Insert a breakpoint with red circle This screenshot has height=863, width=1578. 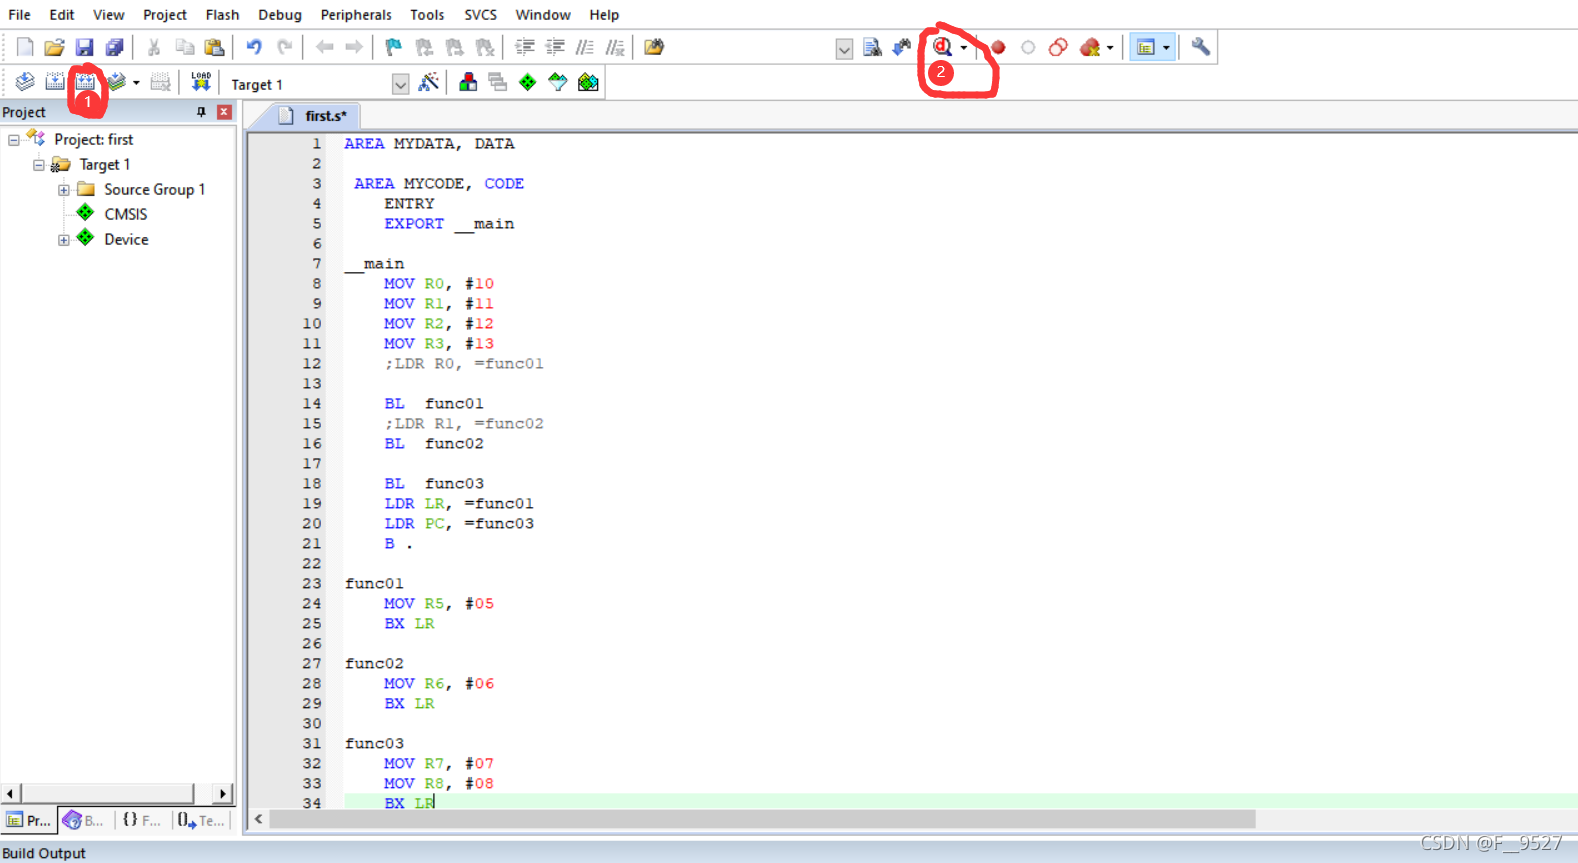[998, 47]
